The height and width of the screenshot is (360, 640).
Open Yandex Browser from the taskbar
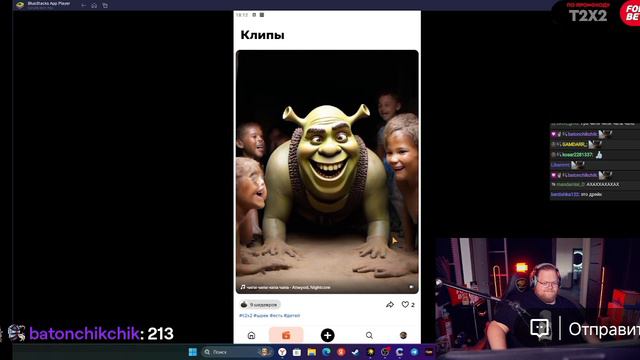pos(282,352)
